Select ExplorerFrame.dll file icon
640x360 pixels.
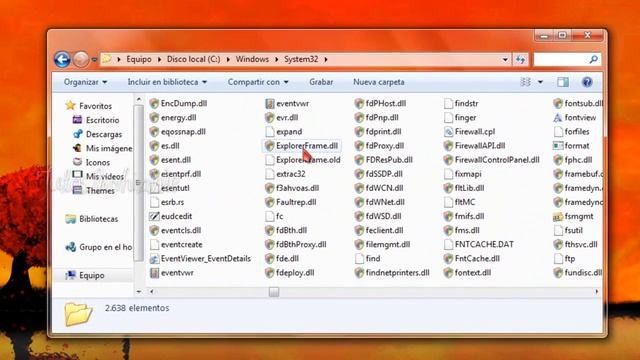click(x=269, y=146)
